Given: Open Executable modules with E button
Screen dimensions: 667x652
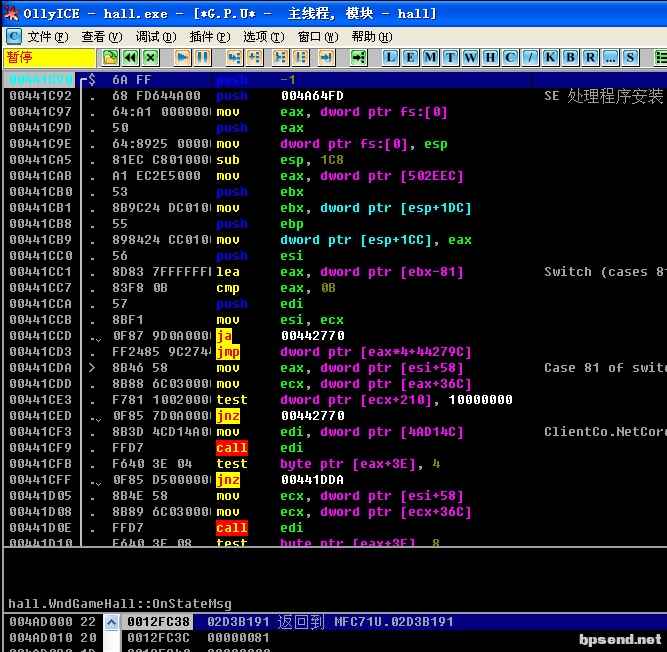Looking at the screenshot, I should click(x=410, y=57).
